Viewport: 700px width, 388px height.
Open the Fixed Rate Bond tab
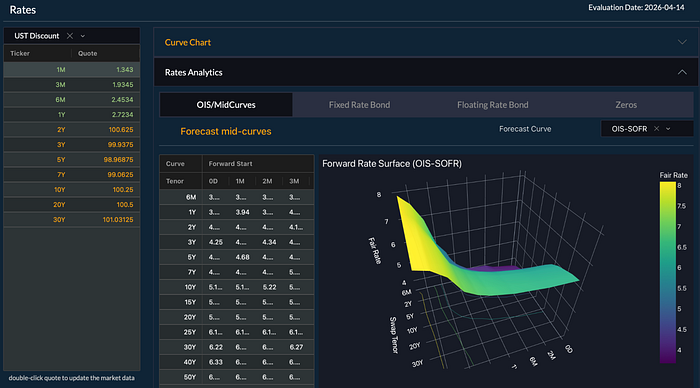359,105
